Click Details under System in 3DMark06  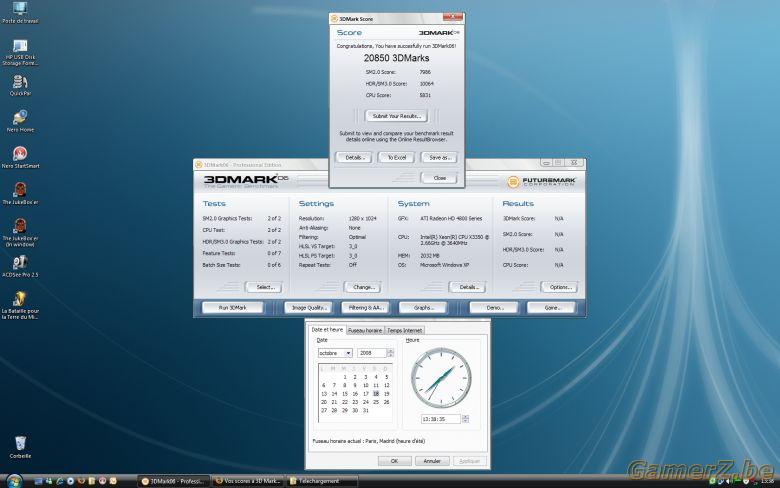pos(468,287)
